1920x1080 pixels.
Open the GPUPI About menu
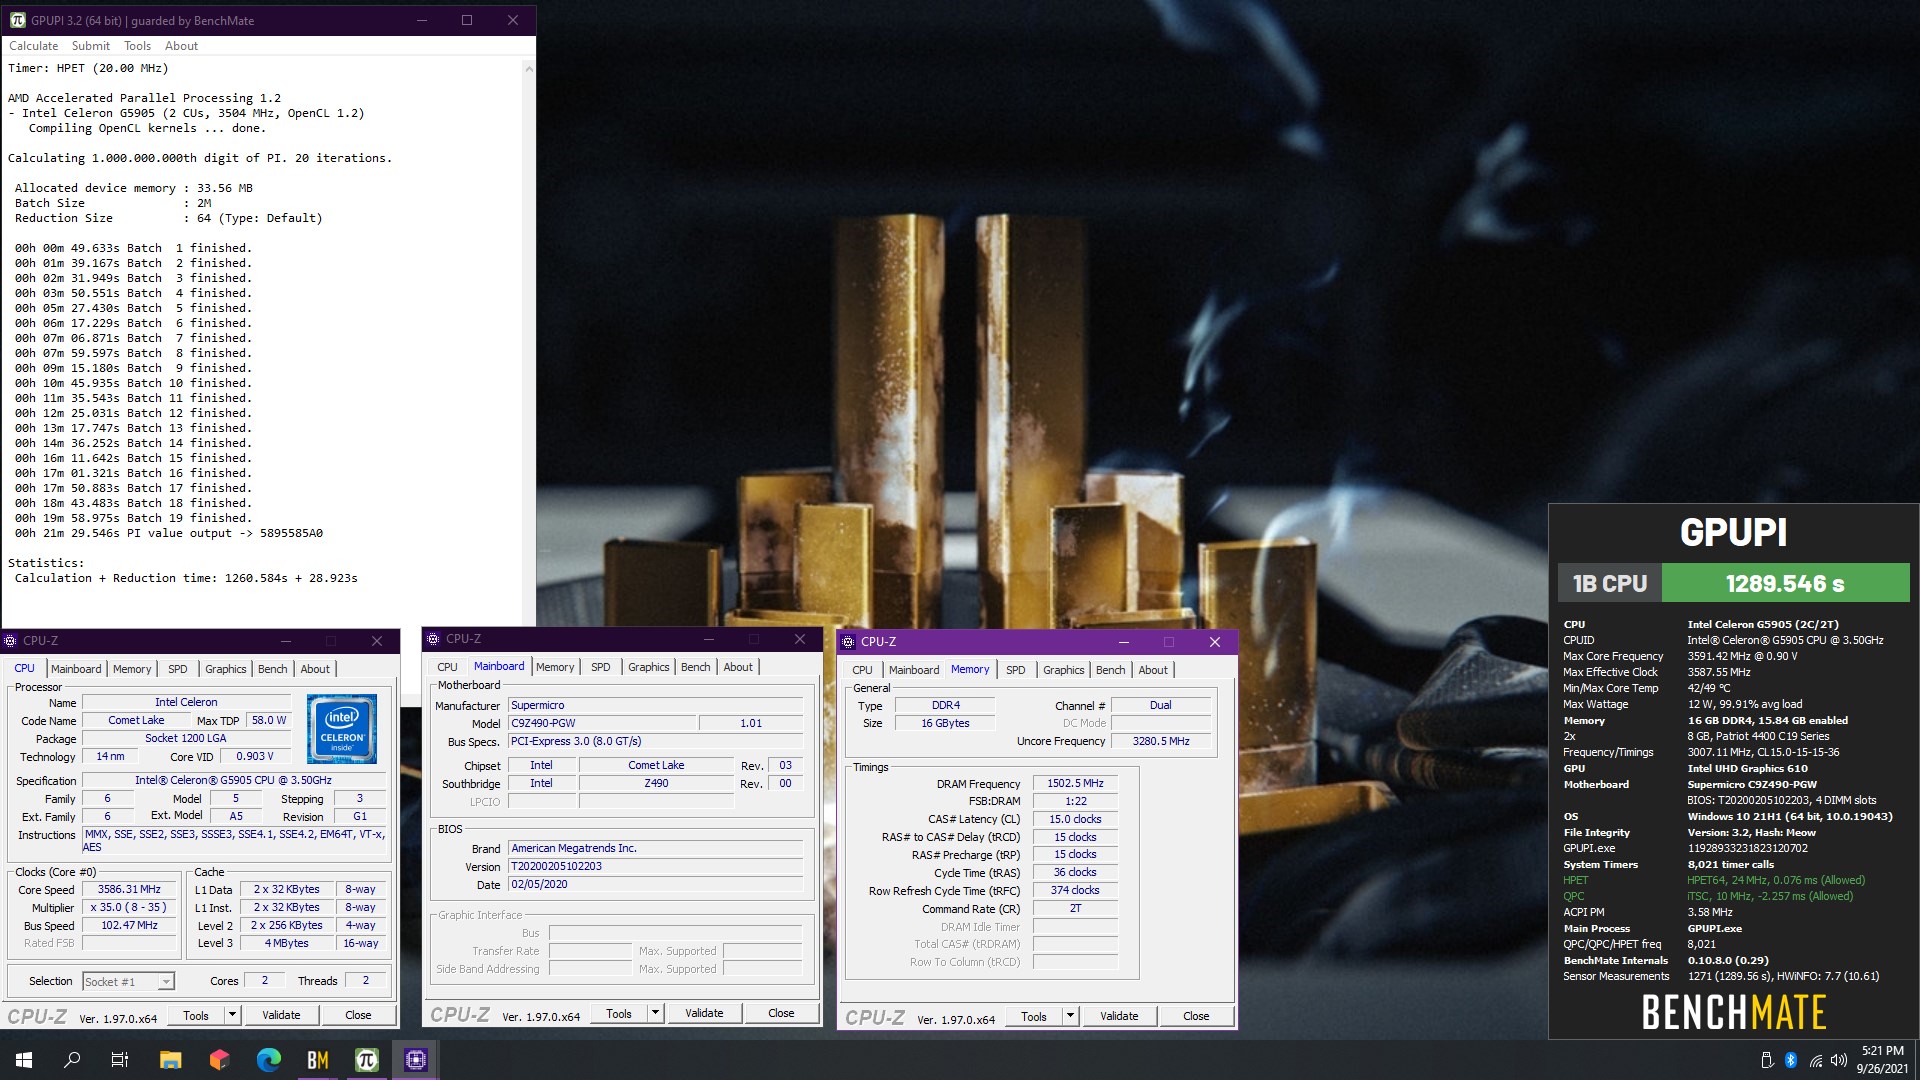coord(181,46)
